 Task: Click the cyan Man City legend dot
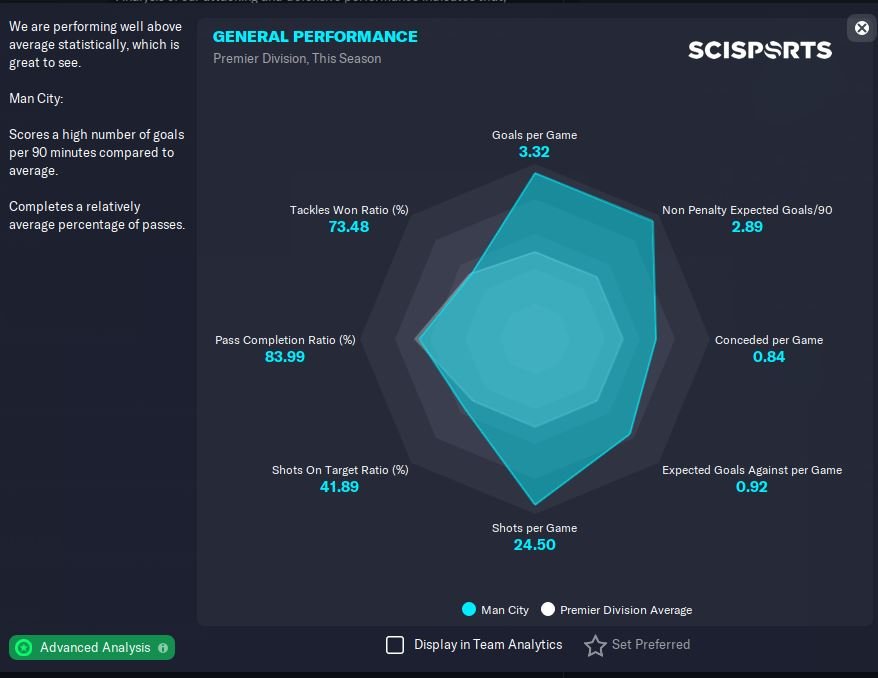tap(469, 609)
